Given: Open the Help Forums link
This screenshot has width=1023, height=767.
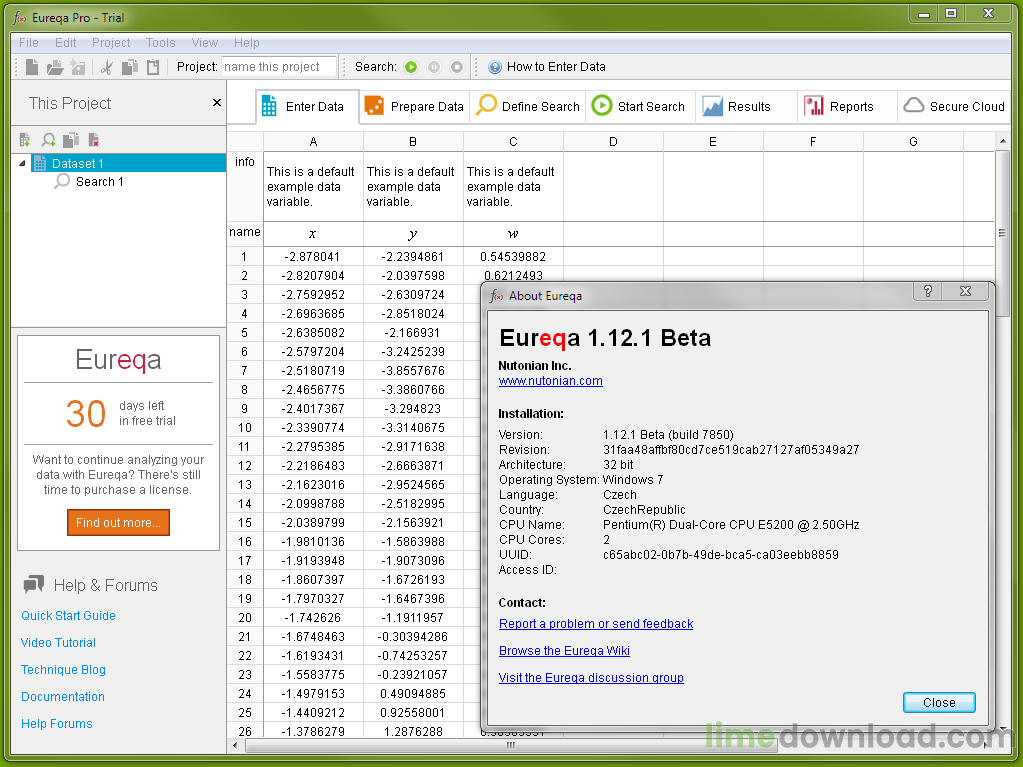Looking at the screenshot, I should pyautogui.click(x=56, y=723).
